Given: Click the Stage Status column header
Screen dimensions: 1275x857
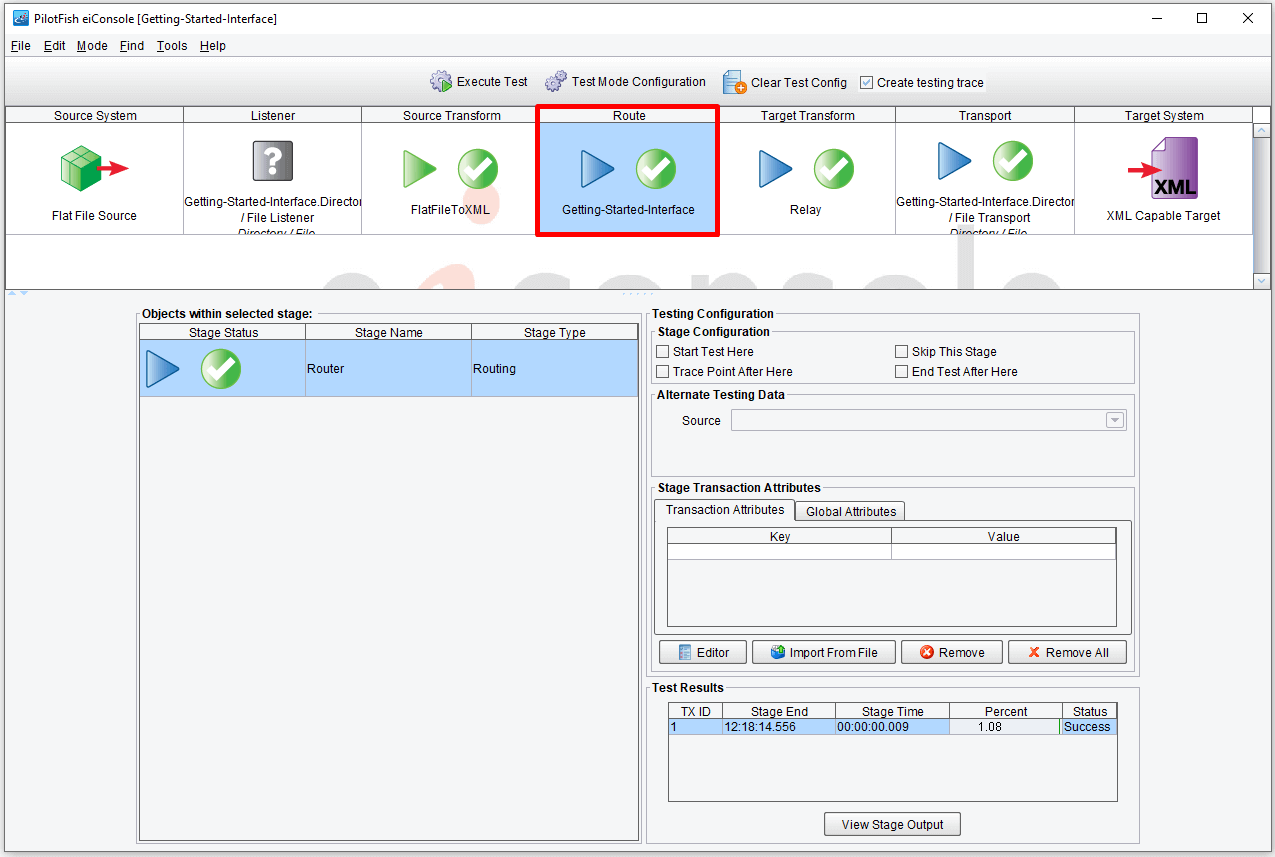Looking at the screenshot, I should [223, 332].
